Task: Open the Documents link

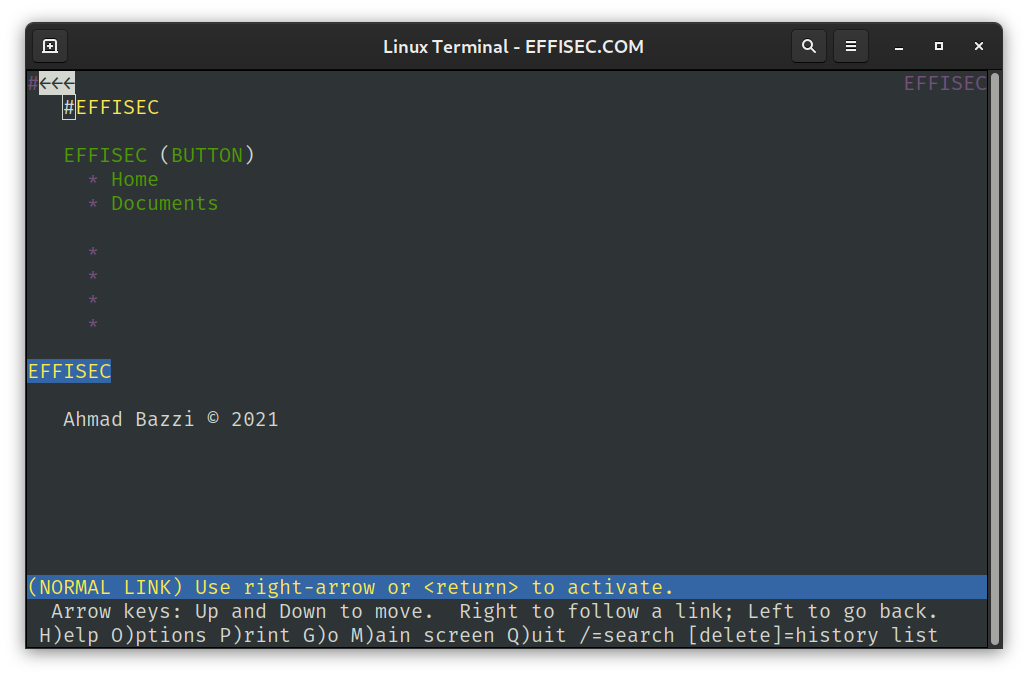Action: [165, 203]
